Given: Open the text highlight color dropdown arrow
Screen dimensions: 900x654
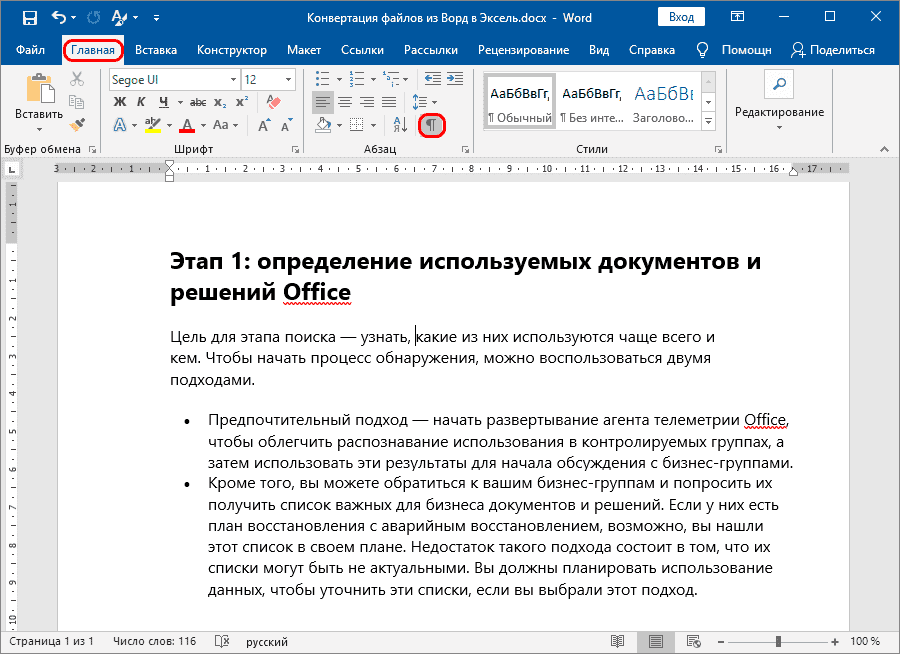Looking at the screenshot, I should [x=169, y=124].
